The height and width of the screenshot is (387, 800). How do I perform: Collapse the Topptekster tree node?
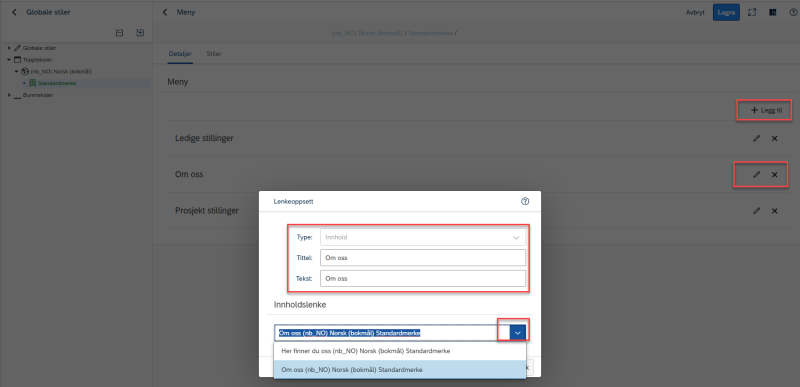(9, 60)
